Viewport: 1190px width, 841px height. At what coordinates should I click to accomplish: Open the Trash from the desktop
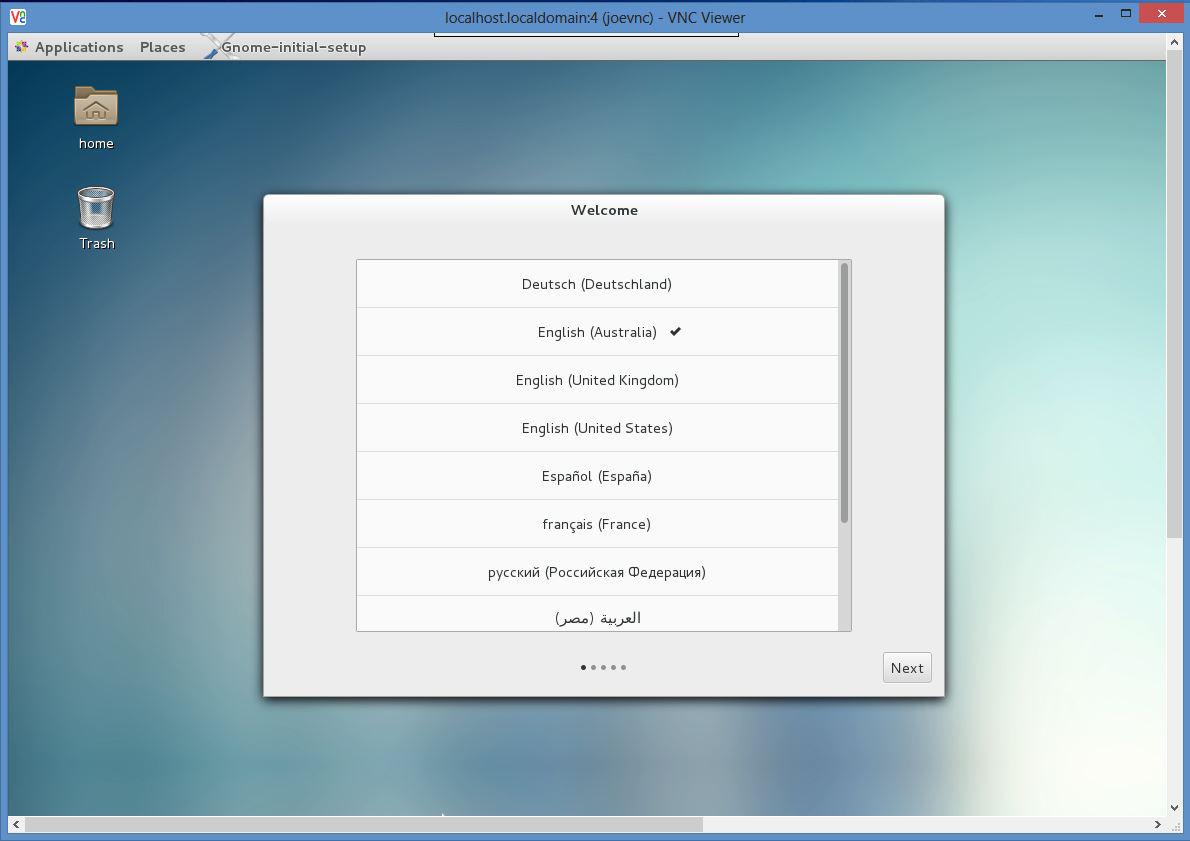point(95,207)
